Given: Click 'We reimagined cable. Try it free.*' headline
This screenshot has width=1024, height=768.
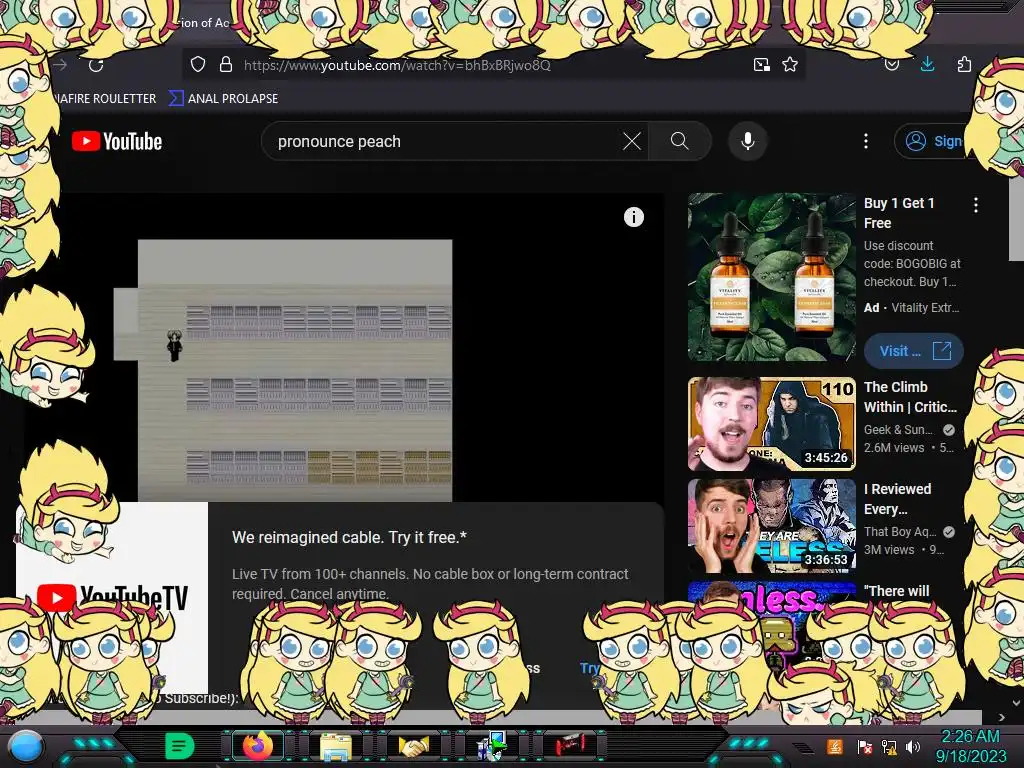Looking at the screenshot, I should click(349, 537).
